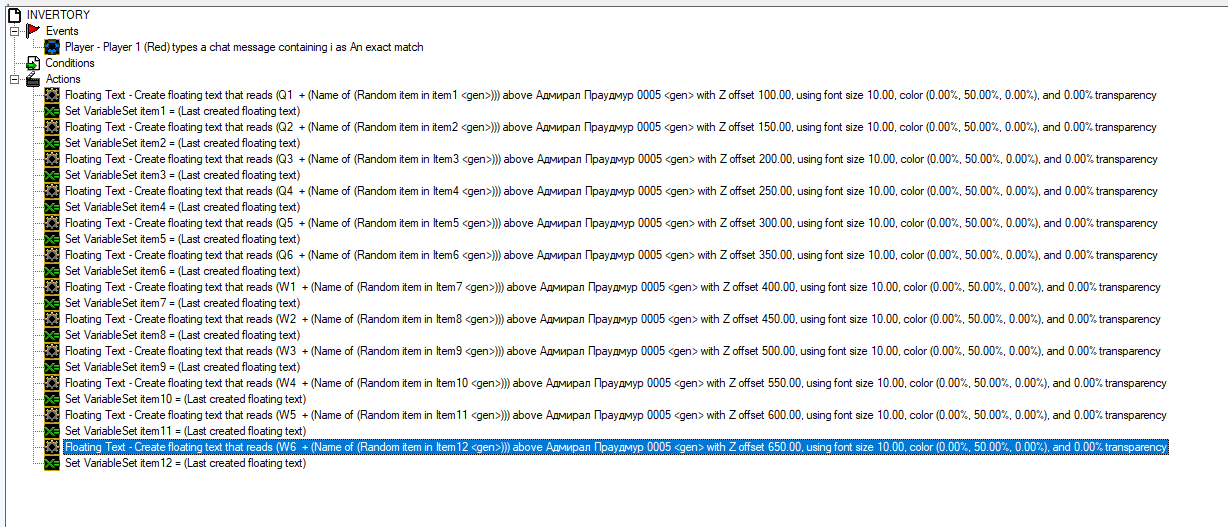
Task: Select the W1 floating text action
Action: point(613,287)
